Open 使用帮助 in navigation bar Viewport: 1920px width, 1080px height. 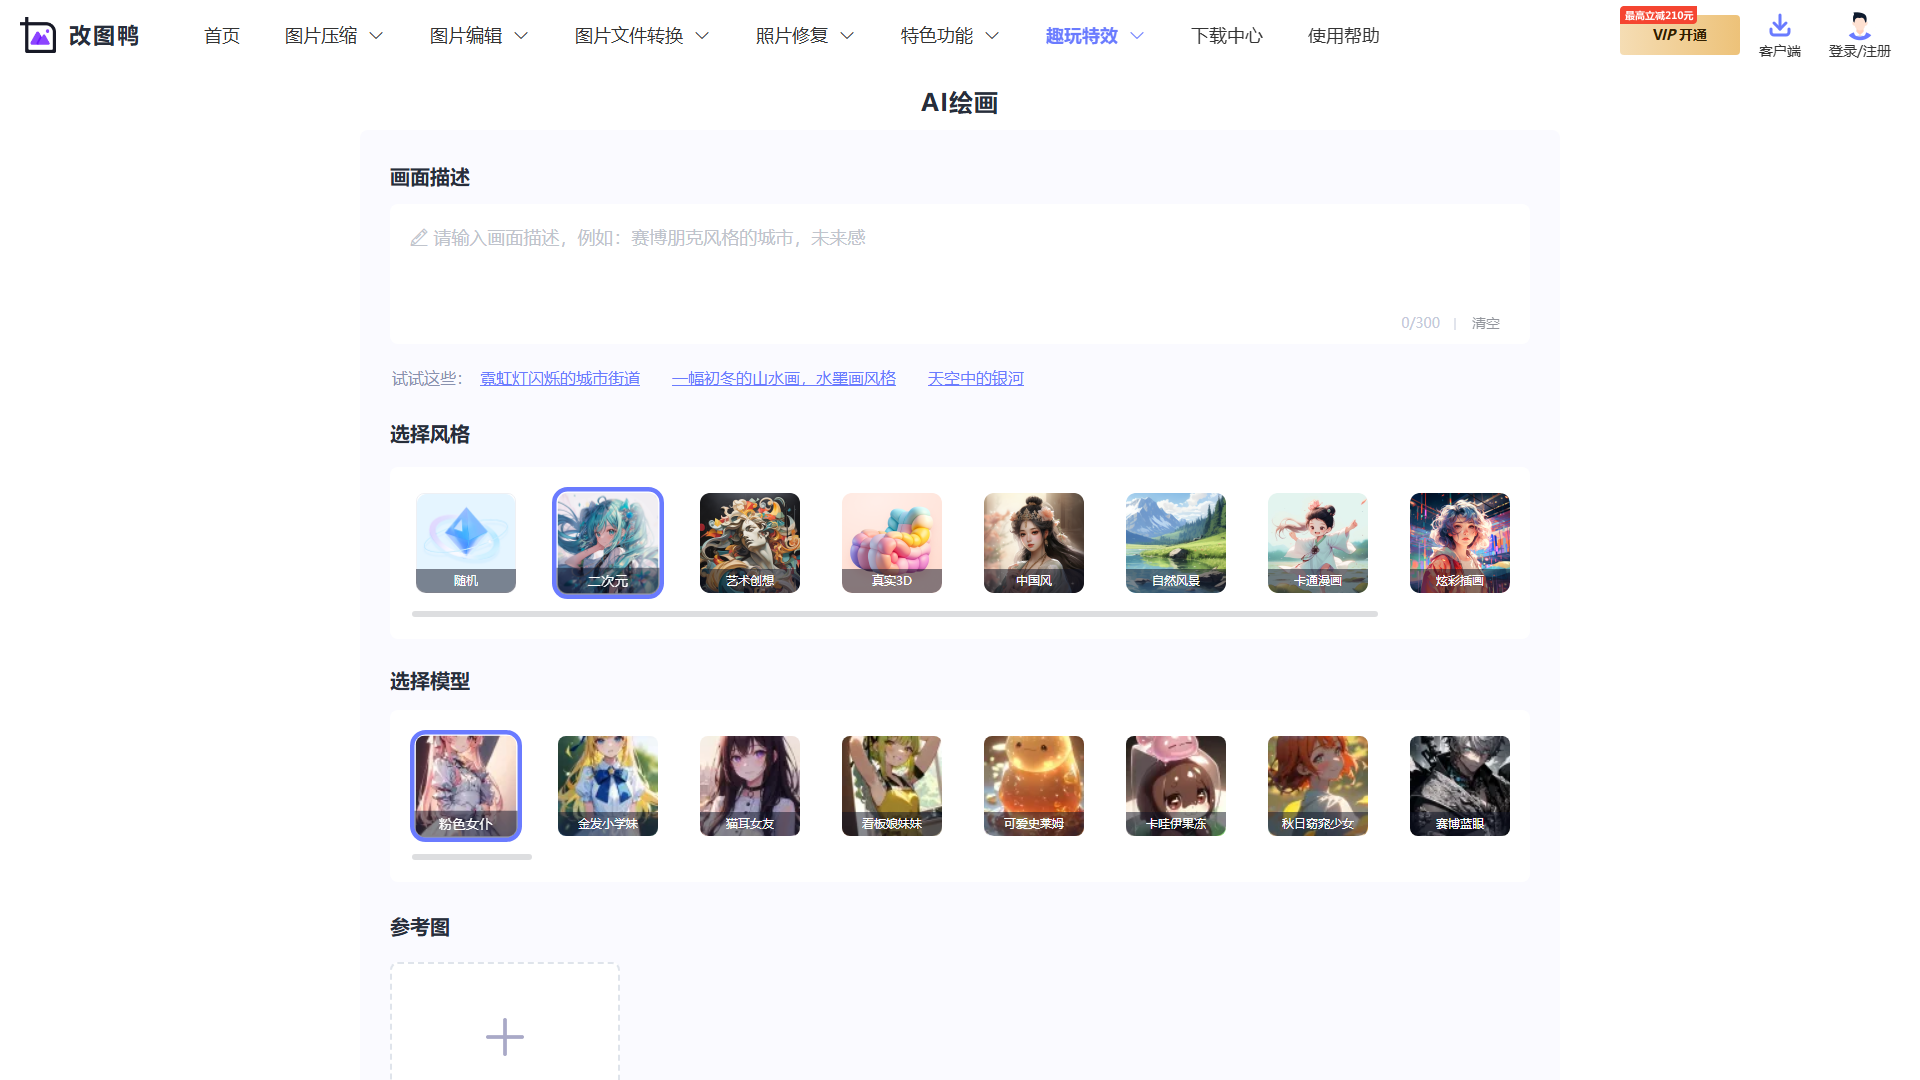(x=1344, y=36)
